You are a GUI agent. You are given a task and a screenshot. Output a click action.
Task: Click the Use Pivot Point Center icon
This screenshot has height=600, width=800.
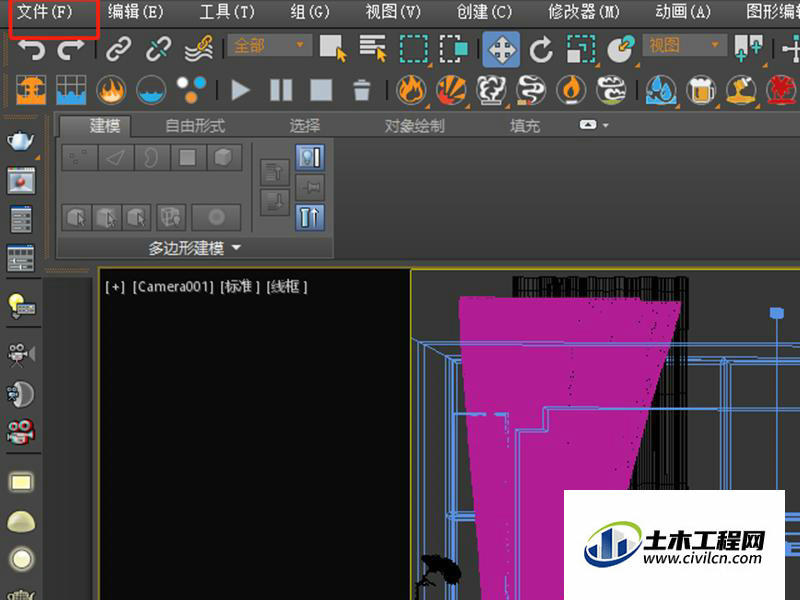[x=748, y=49]
